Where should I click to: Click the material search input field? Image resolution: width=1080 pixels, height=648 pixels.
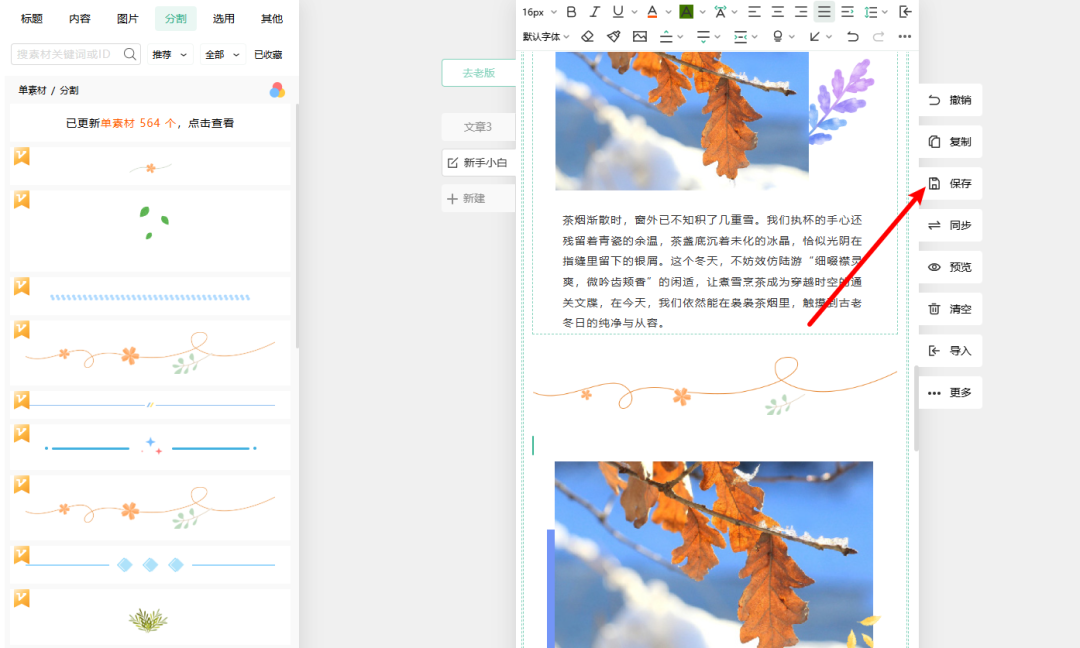pyautogui.click(x=65, y=55)
